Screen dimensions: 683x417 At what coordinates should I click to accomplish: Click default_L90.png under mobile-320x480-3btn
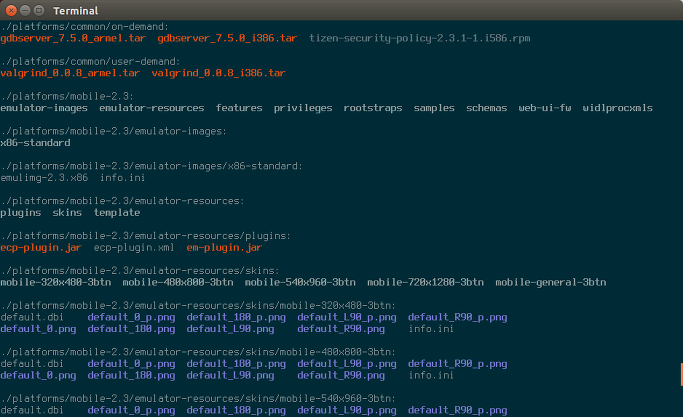(x=230, y=329)
